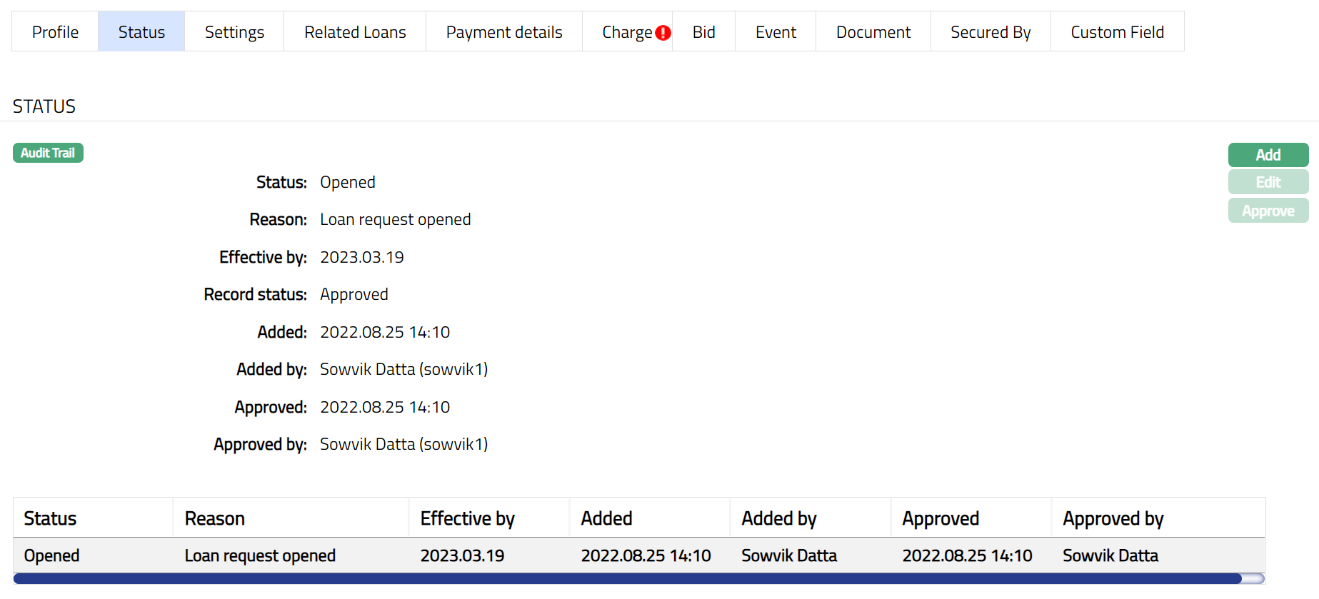This screenshot has width=1319, height=599.
Task: Switch to the Settings tab
Action: coord(234,32)
